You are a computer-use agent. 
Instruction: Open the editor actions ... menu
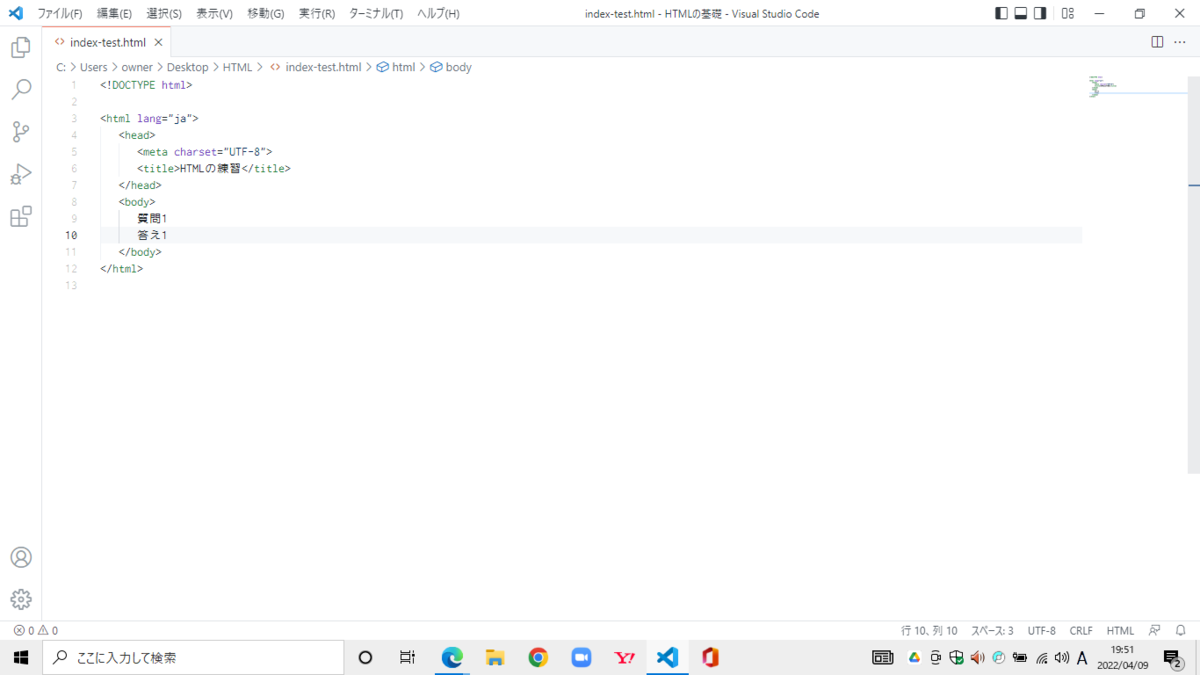point(1180,42)
